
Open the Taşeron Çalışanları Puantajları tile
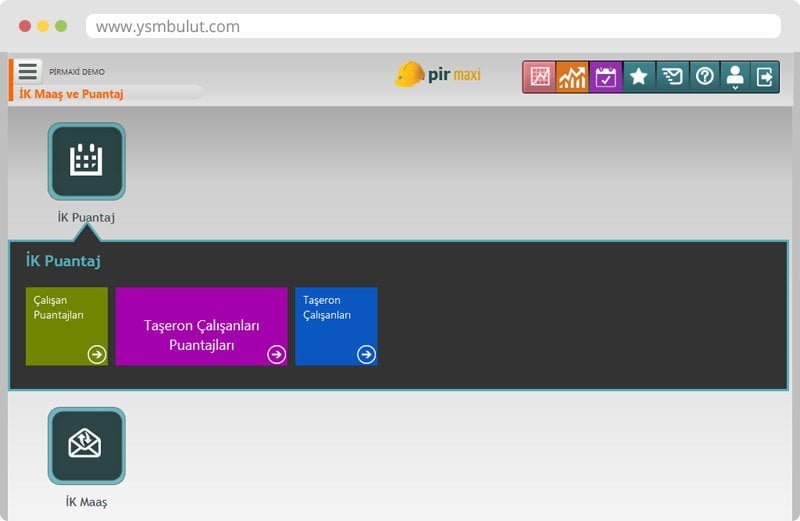[201, 326]
